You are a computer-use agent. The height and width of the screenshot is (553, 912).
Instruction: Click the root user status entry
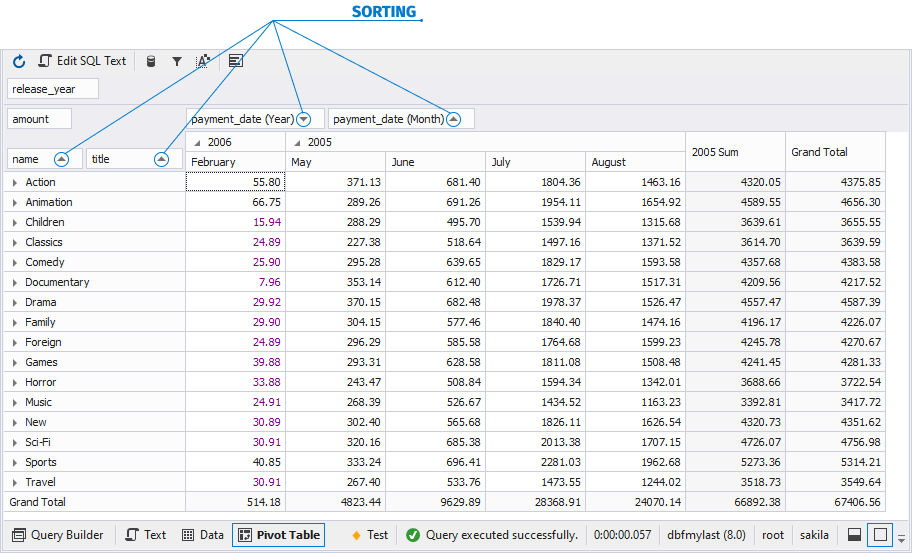point(773,535)
